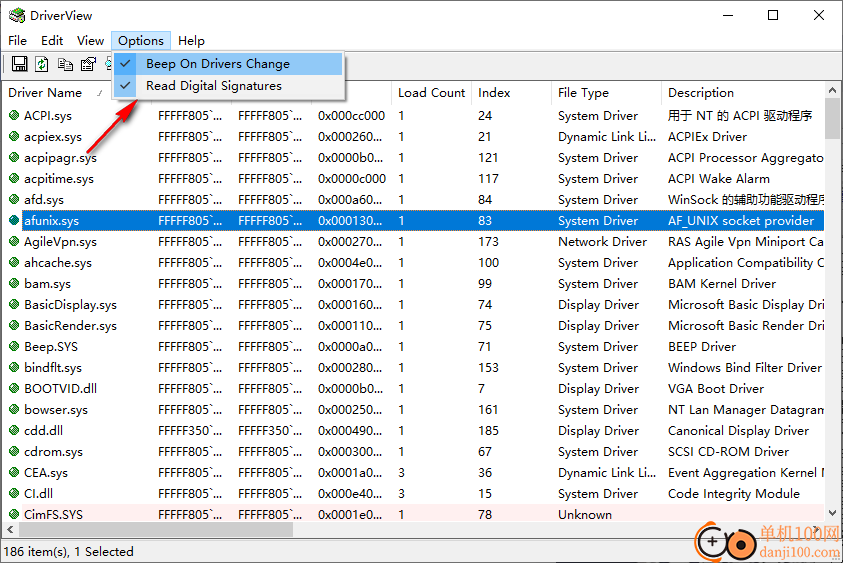Click 'ACPI Wake Alarm' description

pyautogui.click(x=718, y=179)
